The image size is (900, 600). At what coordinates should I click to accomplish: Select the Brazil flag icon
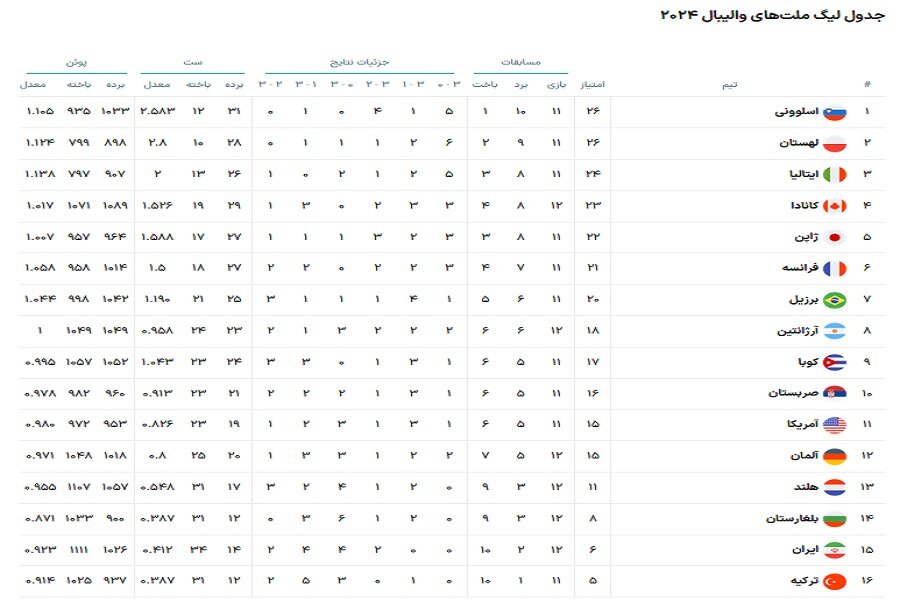833,298
